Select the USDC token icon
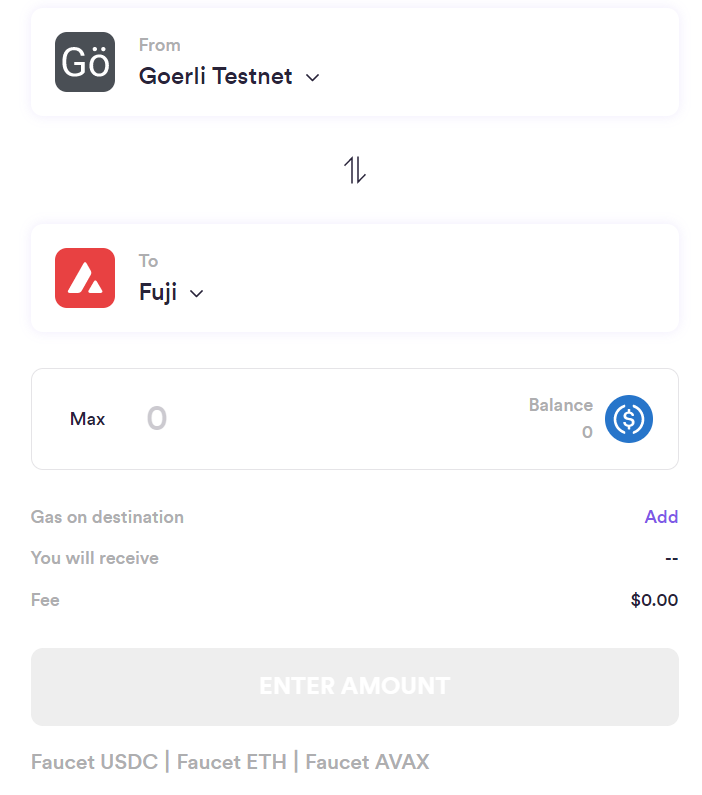Screen dimensions: 702x795 629,419
